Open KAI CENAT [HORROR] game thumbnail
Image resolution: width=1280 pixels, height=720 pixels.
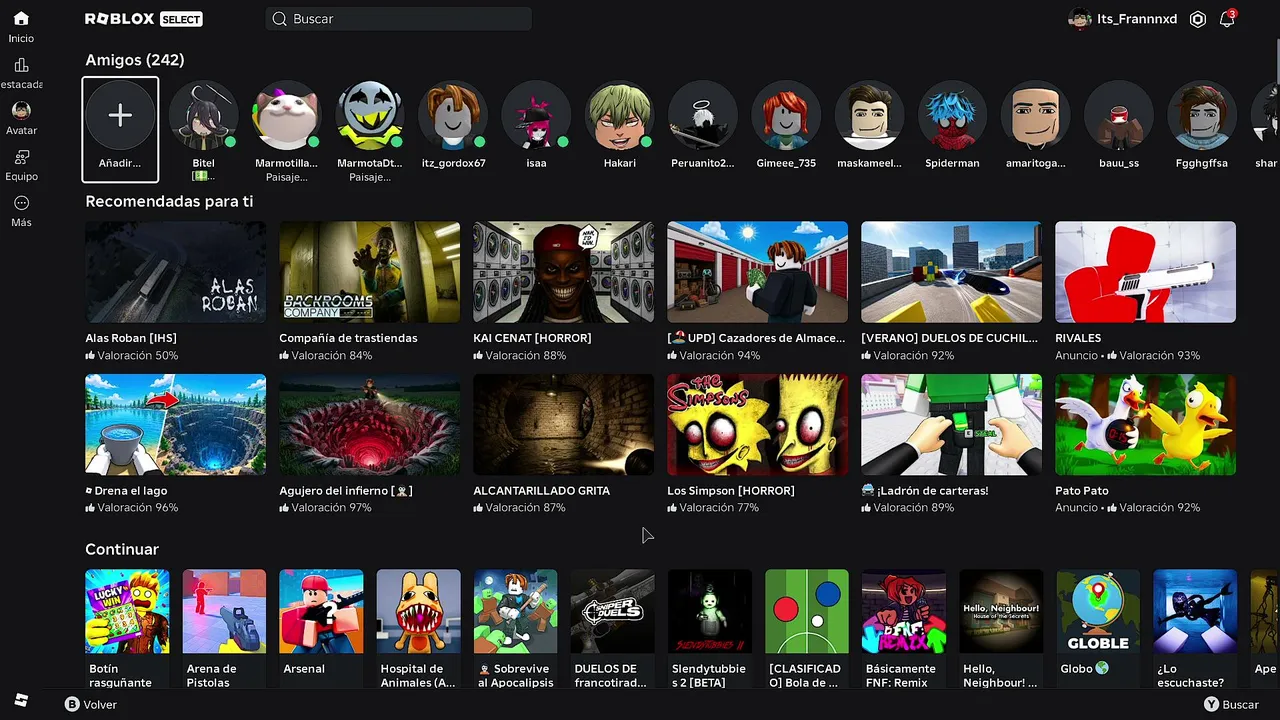[564, 272]
